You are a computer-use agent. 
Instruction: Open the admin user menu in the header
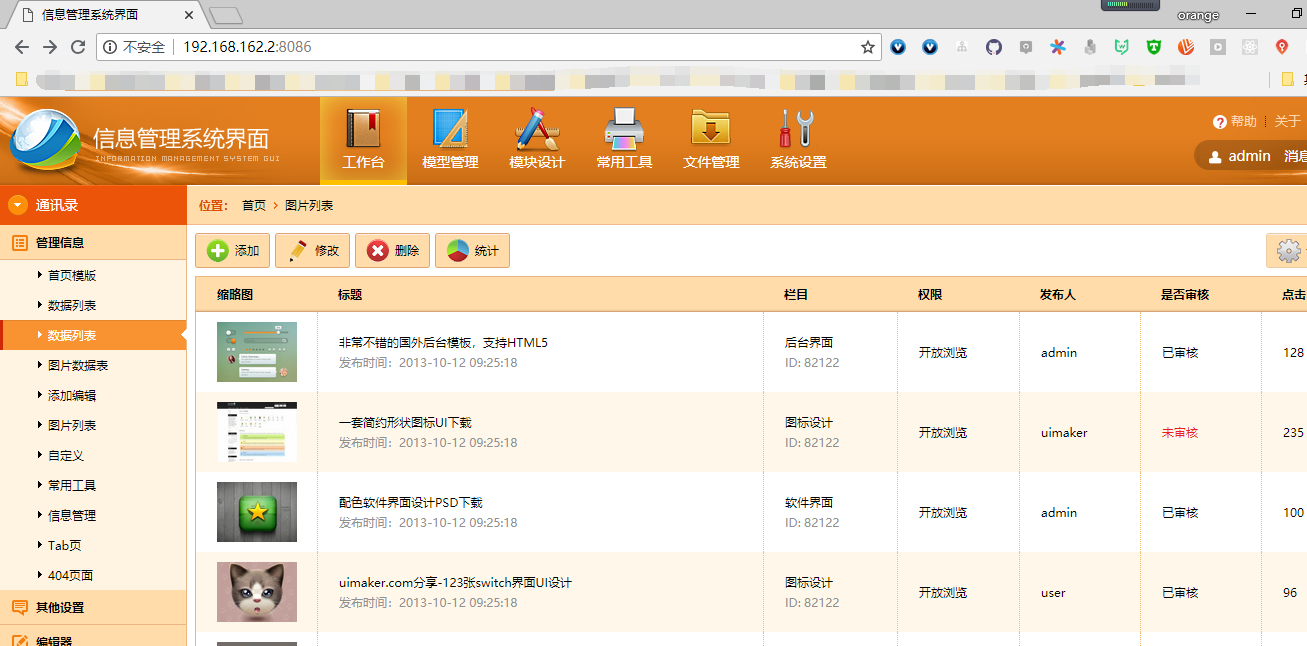pos(1239,156)
